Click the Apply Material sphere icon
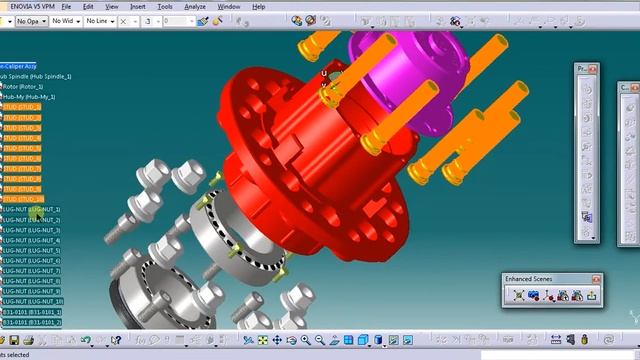 click(x=297, y=21)
